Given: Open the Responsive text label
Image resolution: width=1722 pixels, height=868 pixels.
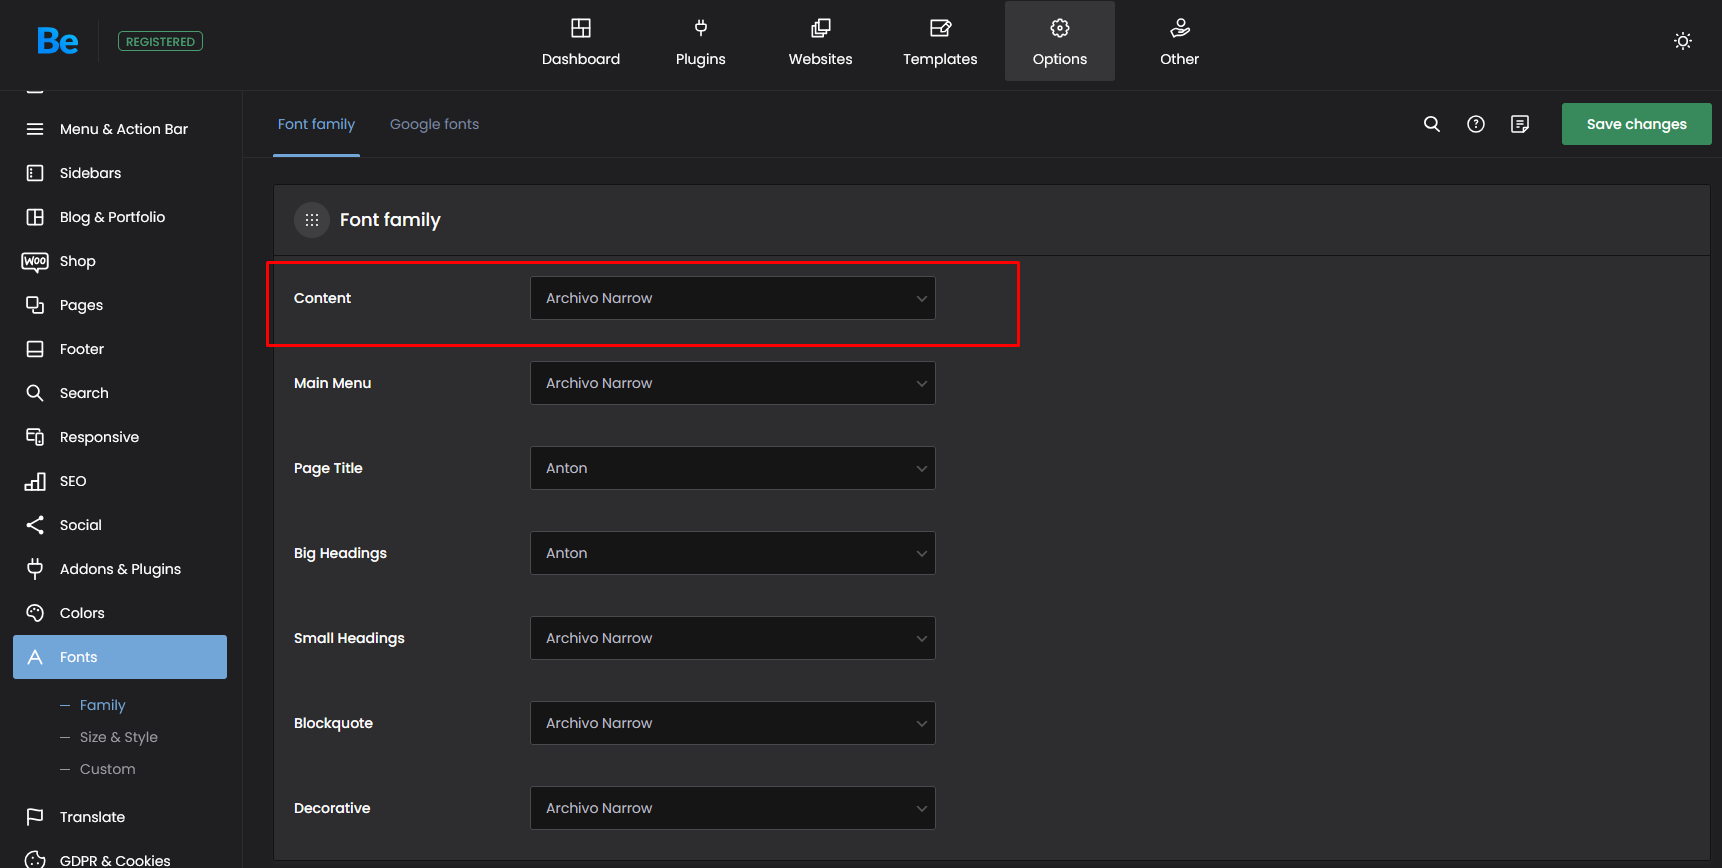Looking at the screenshot, I should (x=100, y=437).
